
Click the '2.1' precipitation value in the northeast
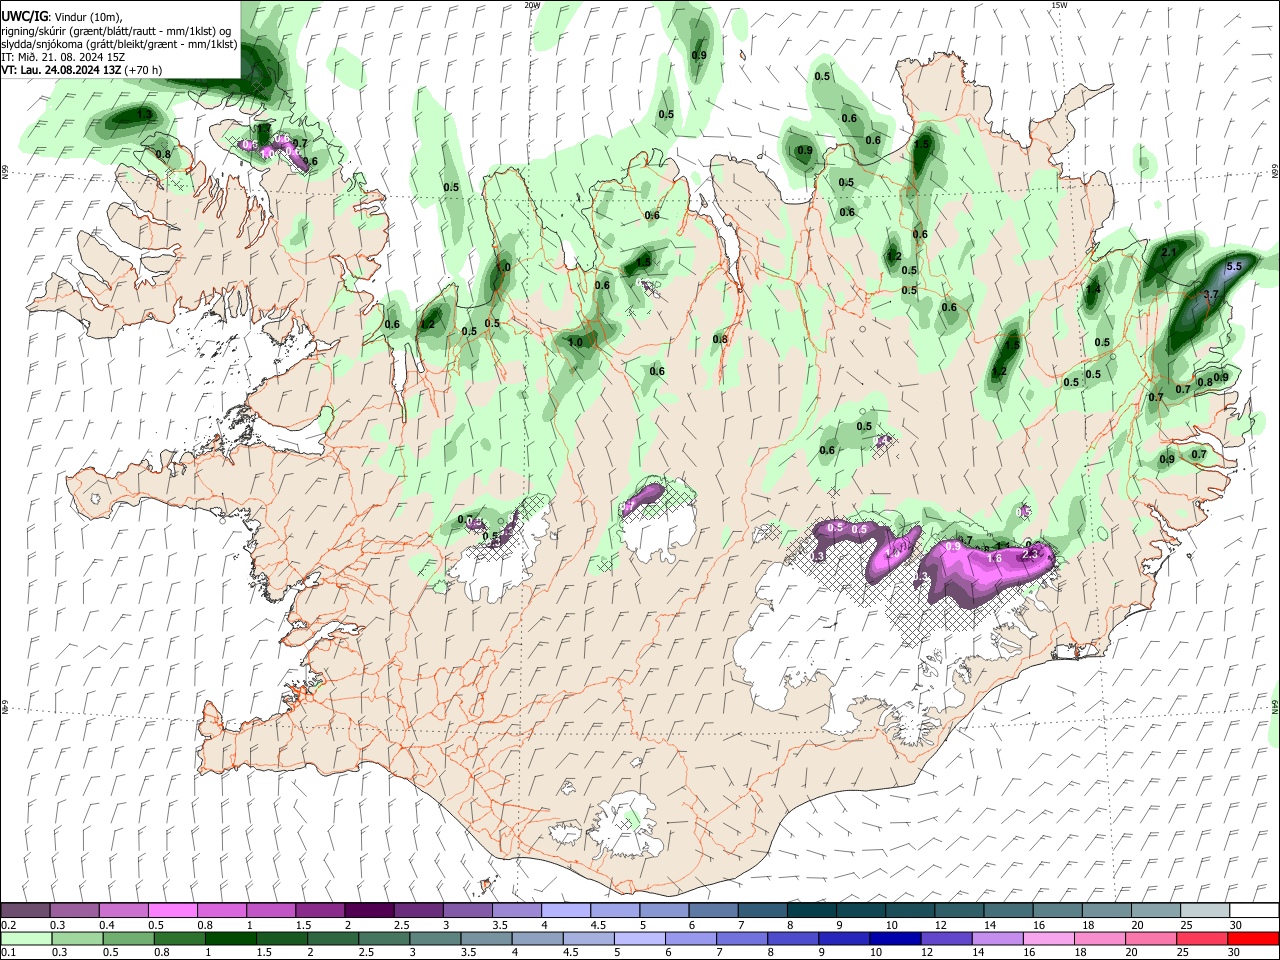click(x=1169, y=253)
